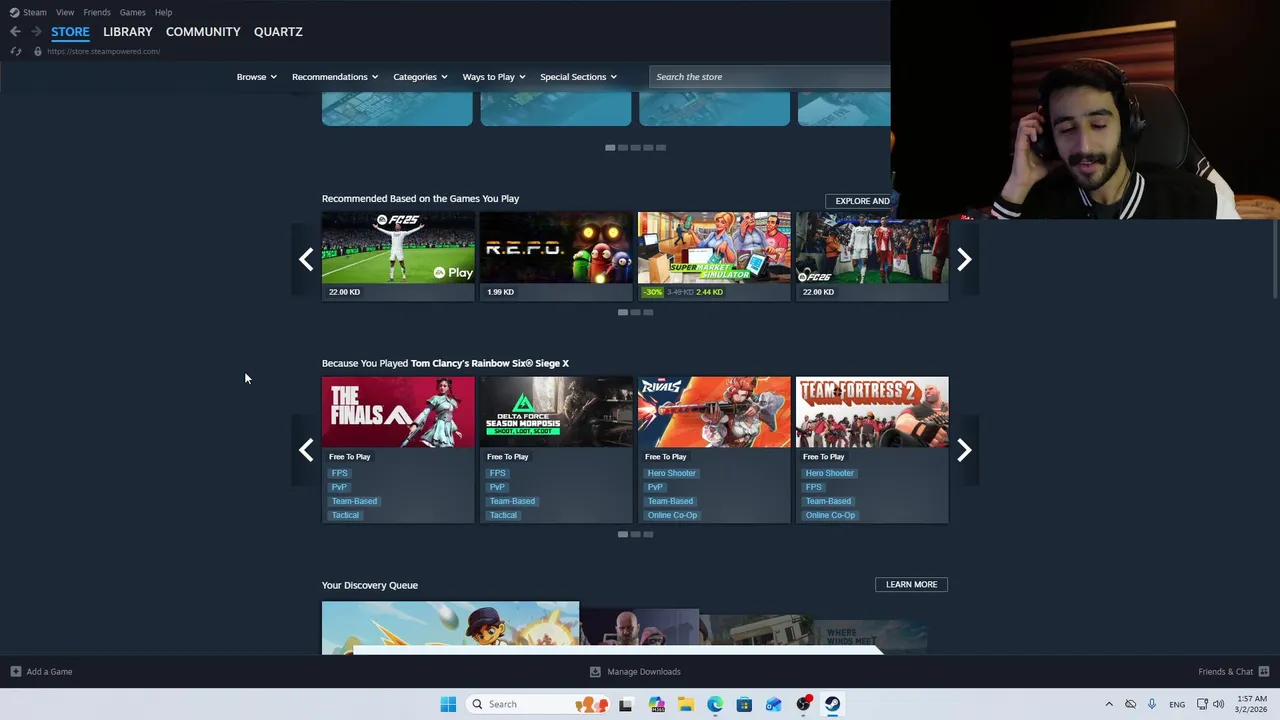Open the Supermarket Simulator game card
Image resolution: width=1280 pixels, height=720 pixels.
tap(714, 256)
